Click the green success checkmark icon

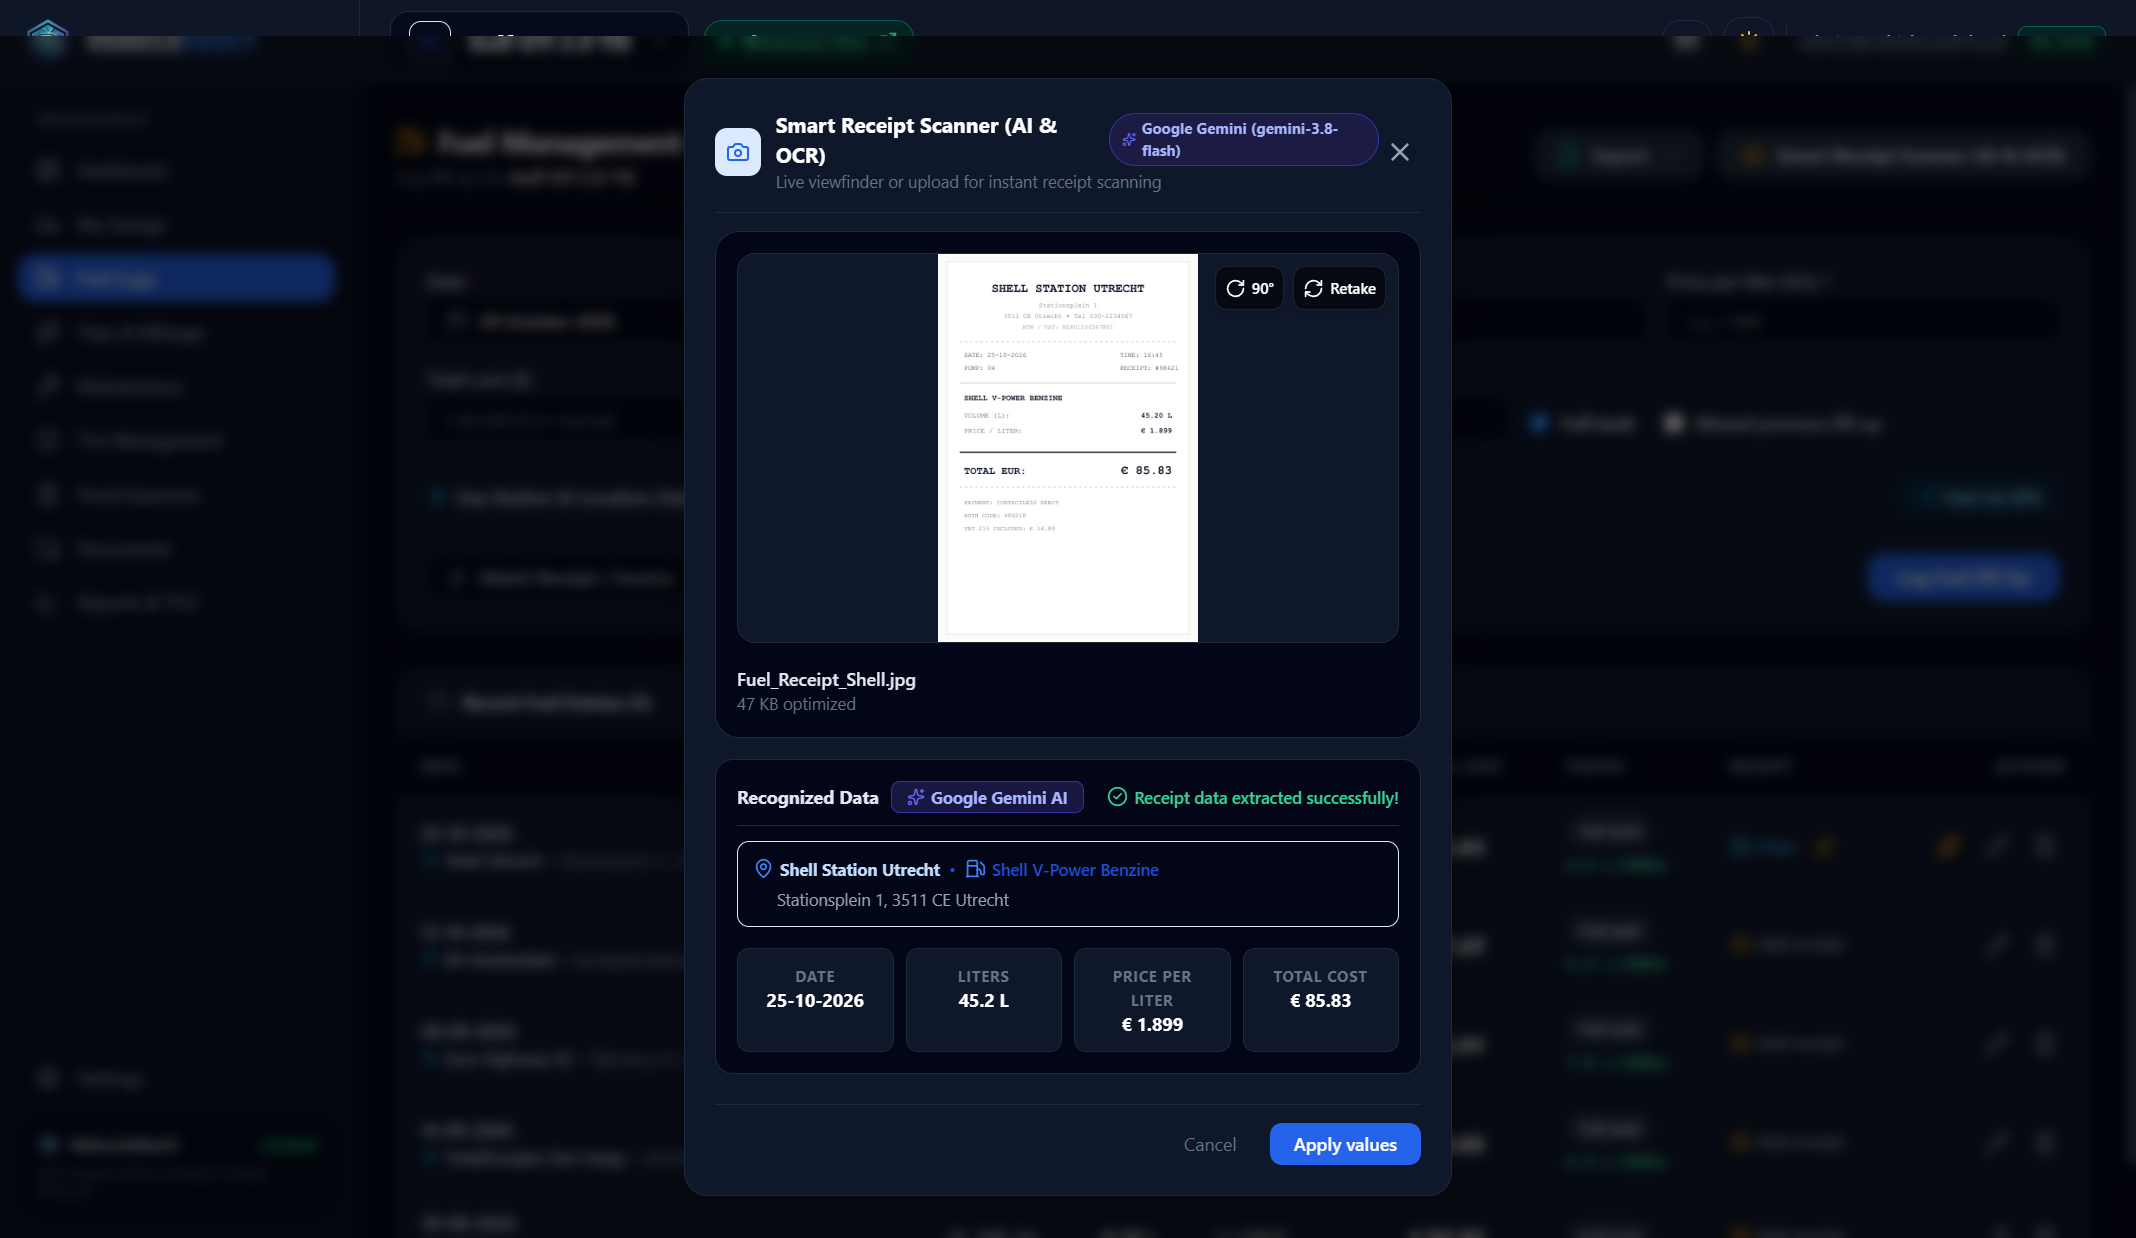(x=1118, y=797)
